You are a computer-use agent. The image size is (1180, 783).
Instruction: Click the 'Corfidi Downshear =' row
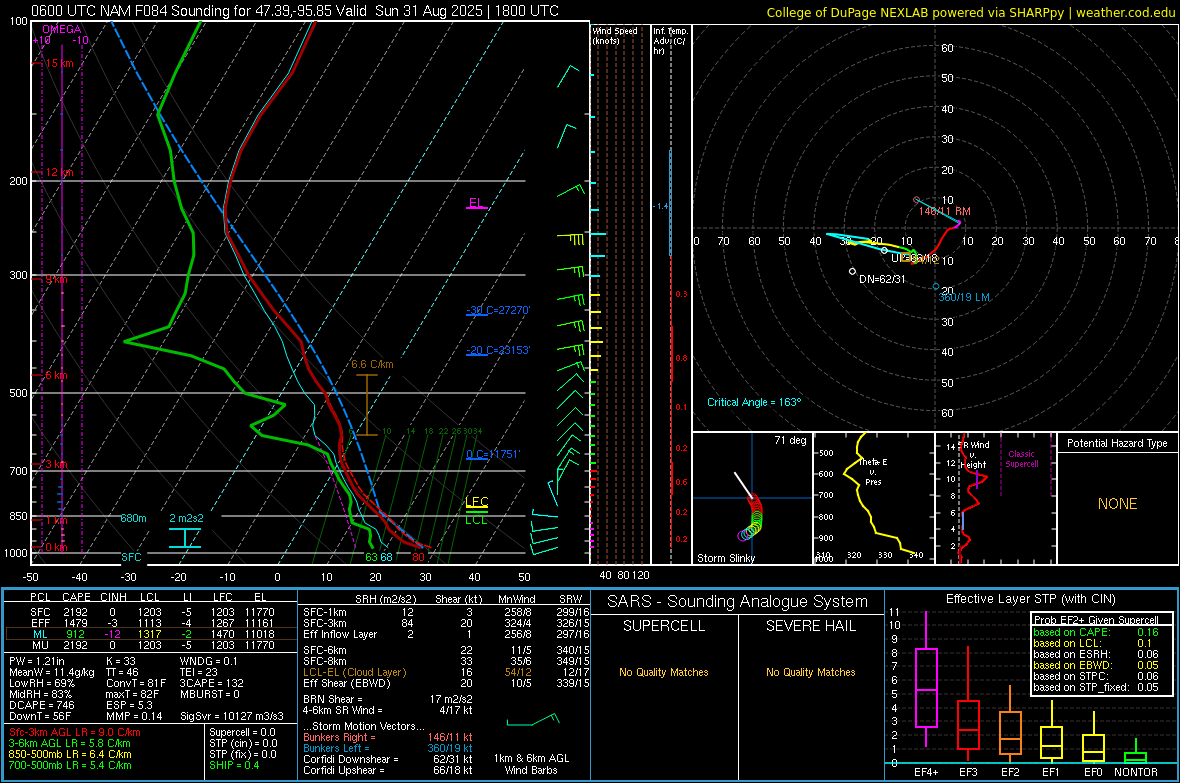tap(388, 759)
